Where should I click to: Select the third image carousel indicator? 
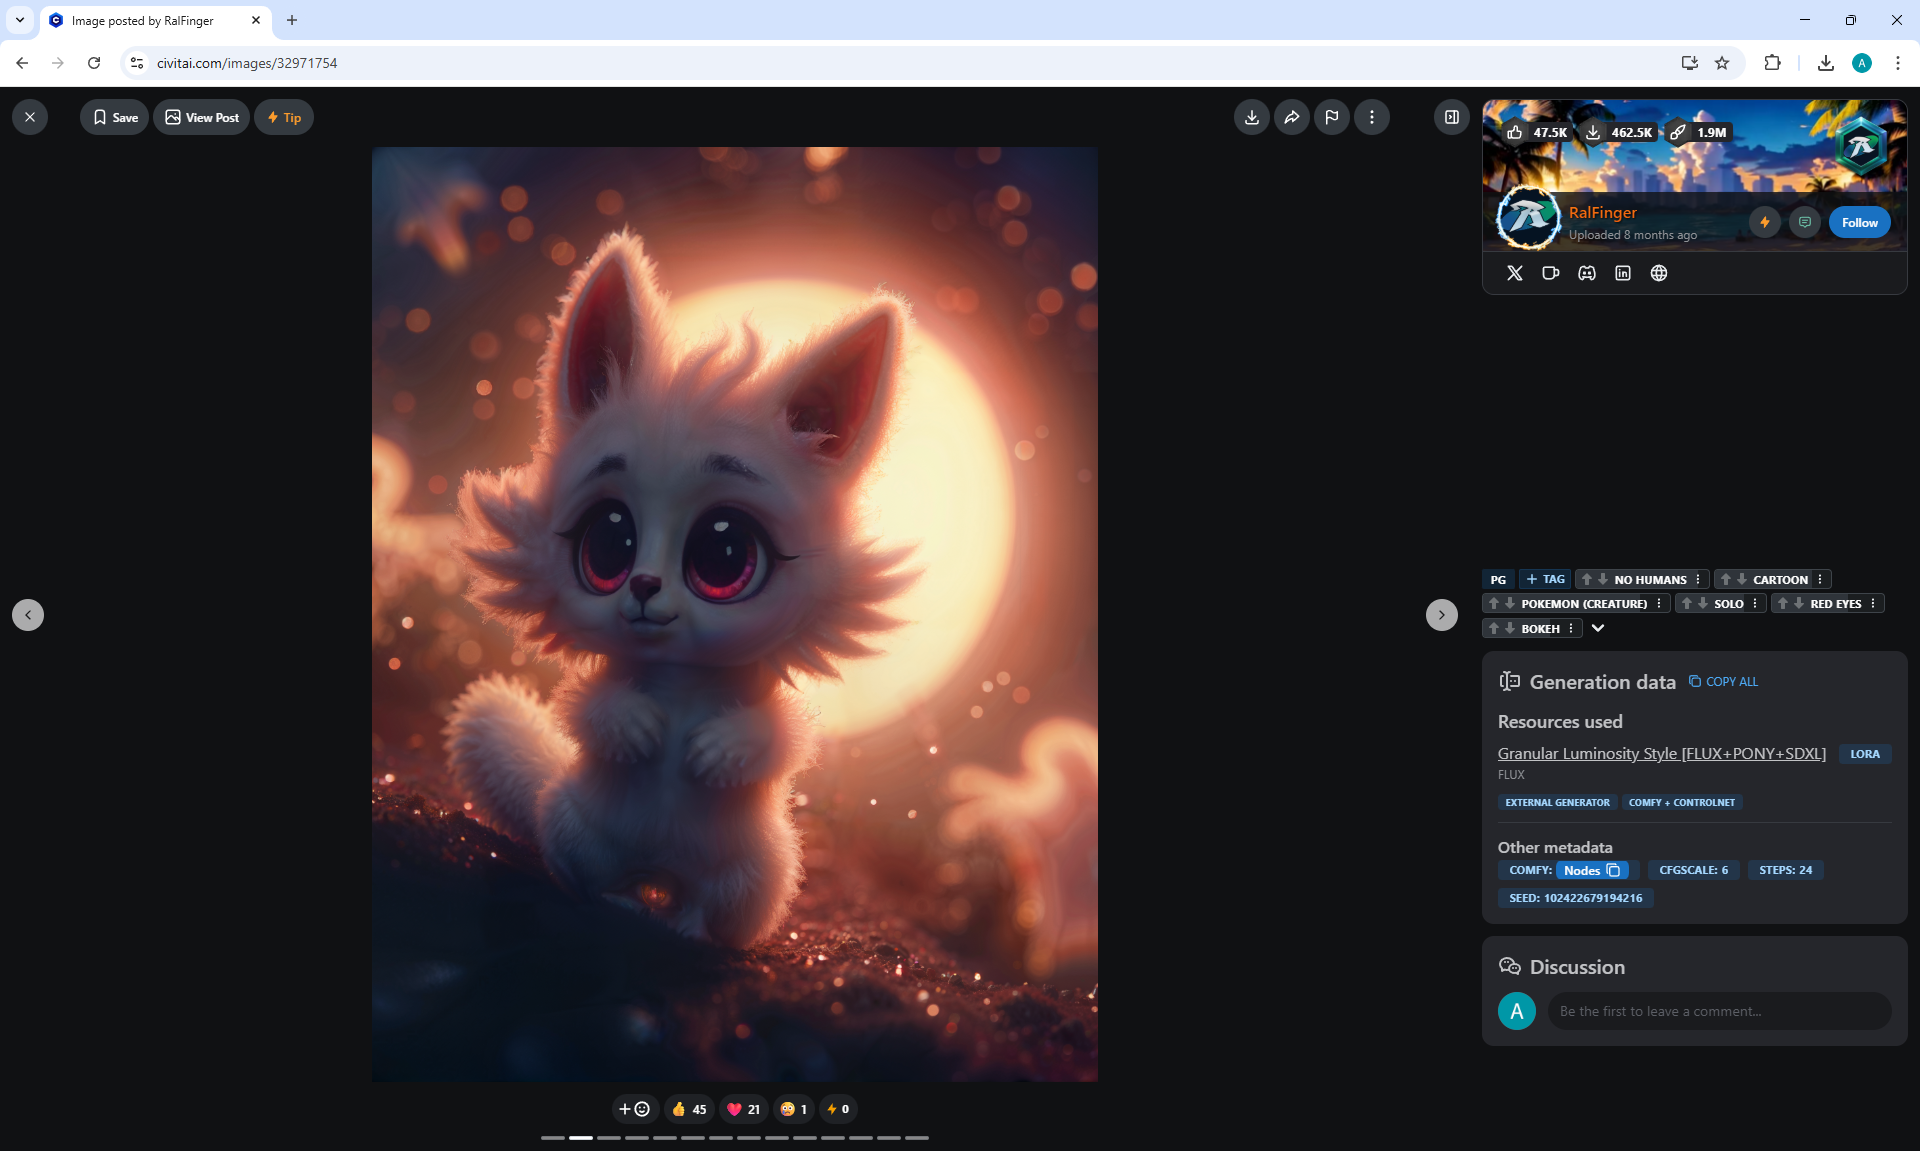609,1138
